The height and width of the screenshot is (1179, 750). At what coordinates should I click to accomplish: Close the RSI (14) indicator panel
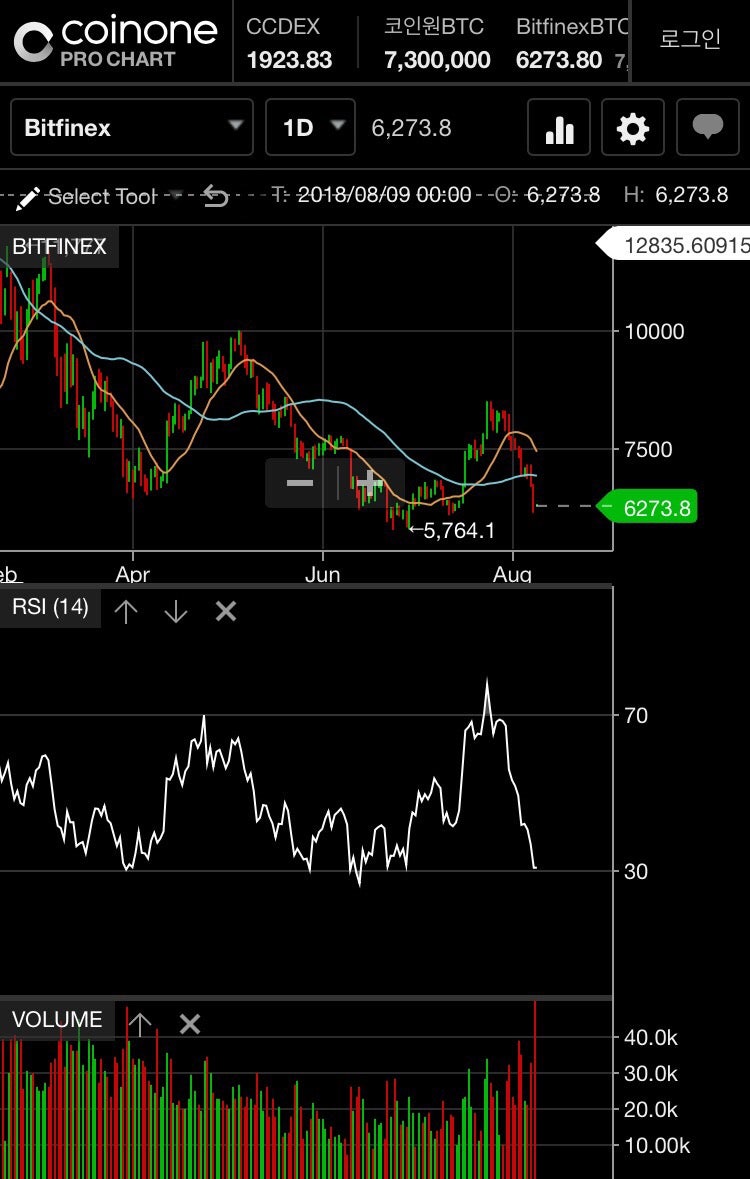226,611
